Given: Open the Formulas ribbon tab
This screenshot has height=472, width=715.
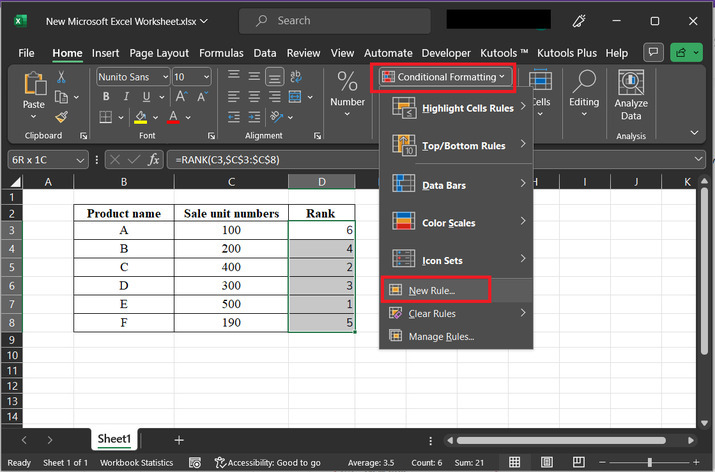Looking at the screenshot, I should (220, 53).
